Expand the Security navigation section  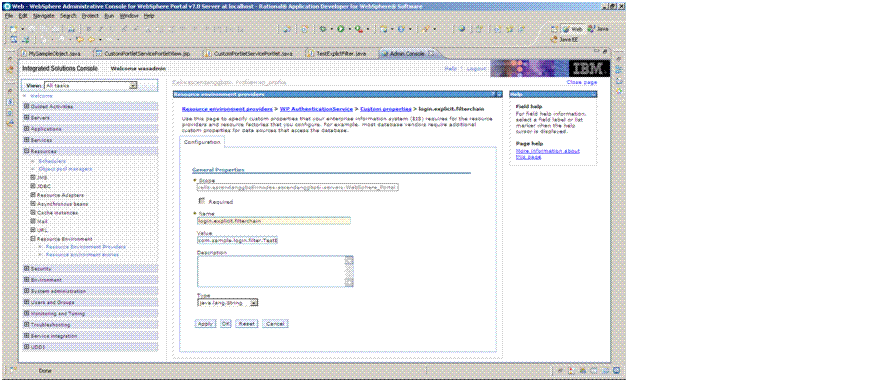26,268
